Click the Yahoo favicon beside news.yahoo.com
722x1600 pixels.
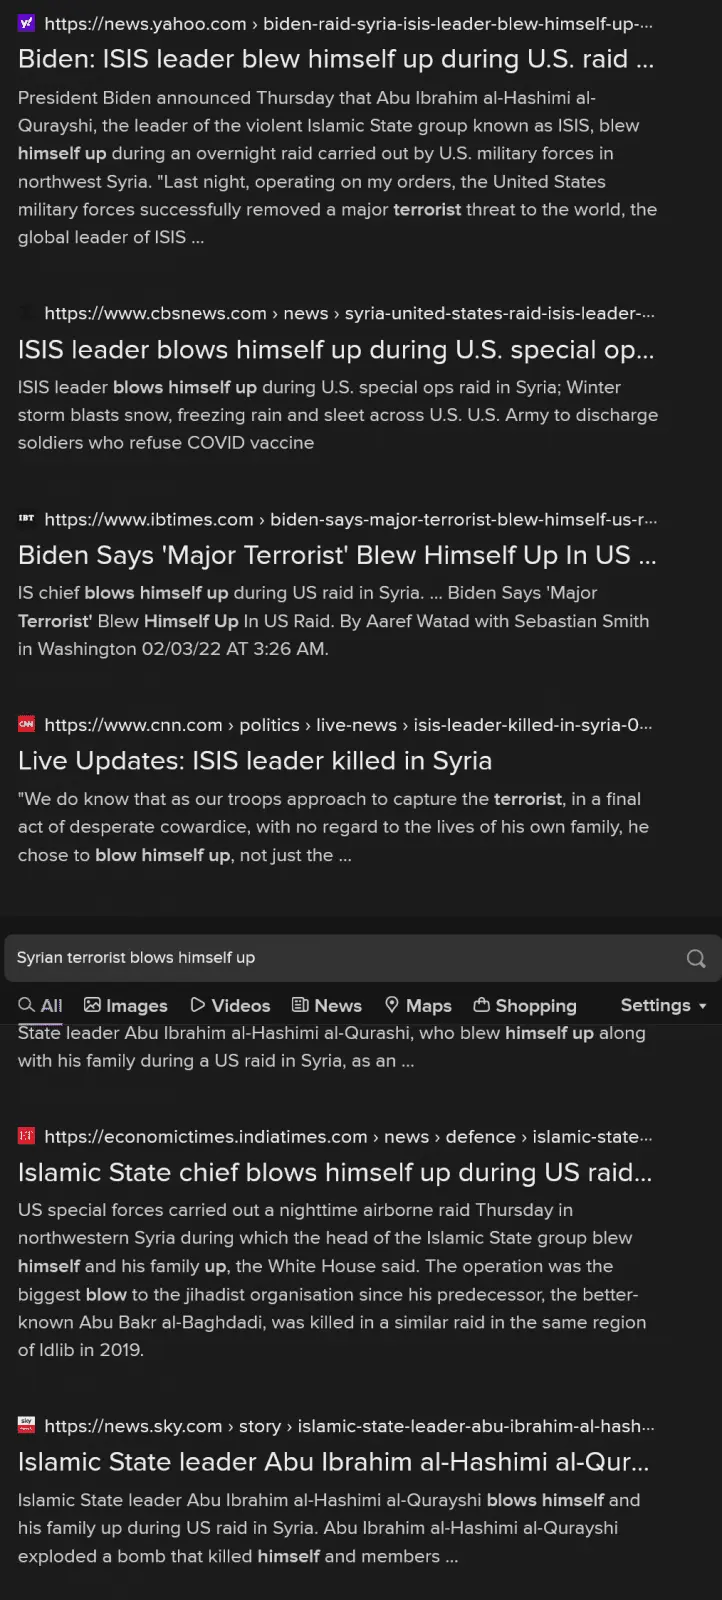click(27, 24)
